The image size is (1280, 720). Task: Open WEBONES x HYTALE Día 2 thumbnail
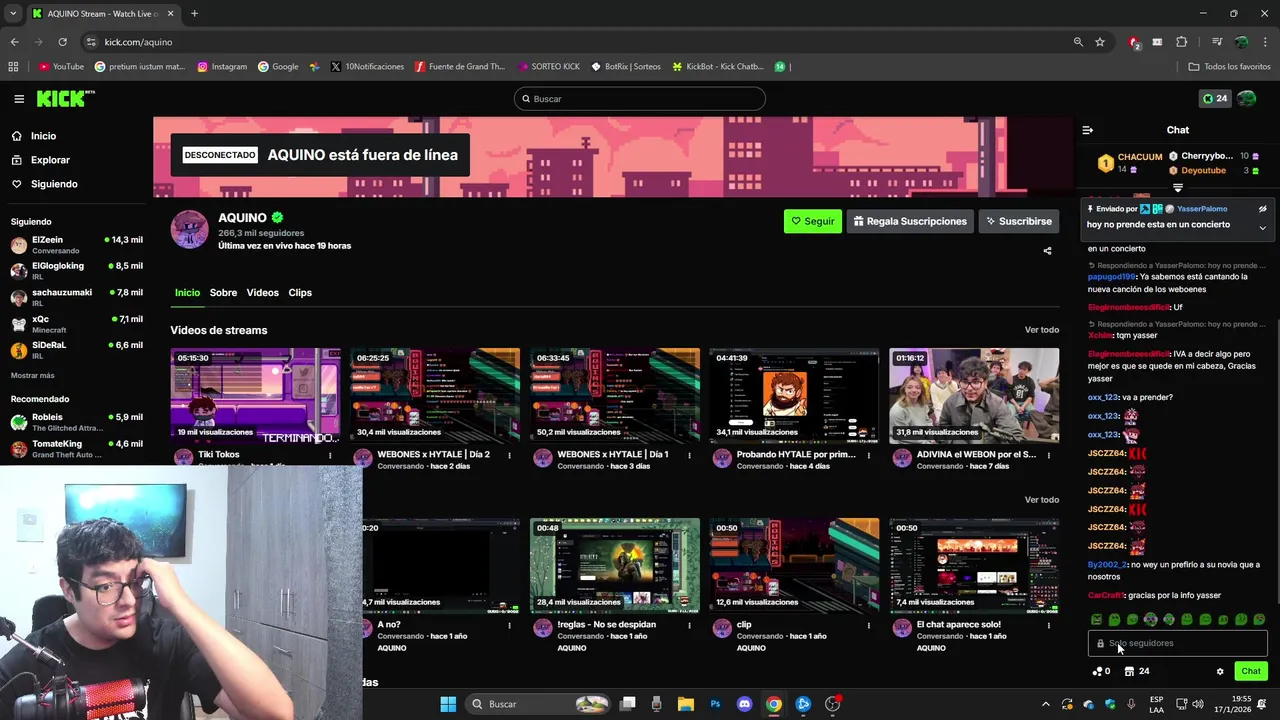point(435,395)
